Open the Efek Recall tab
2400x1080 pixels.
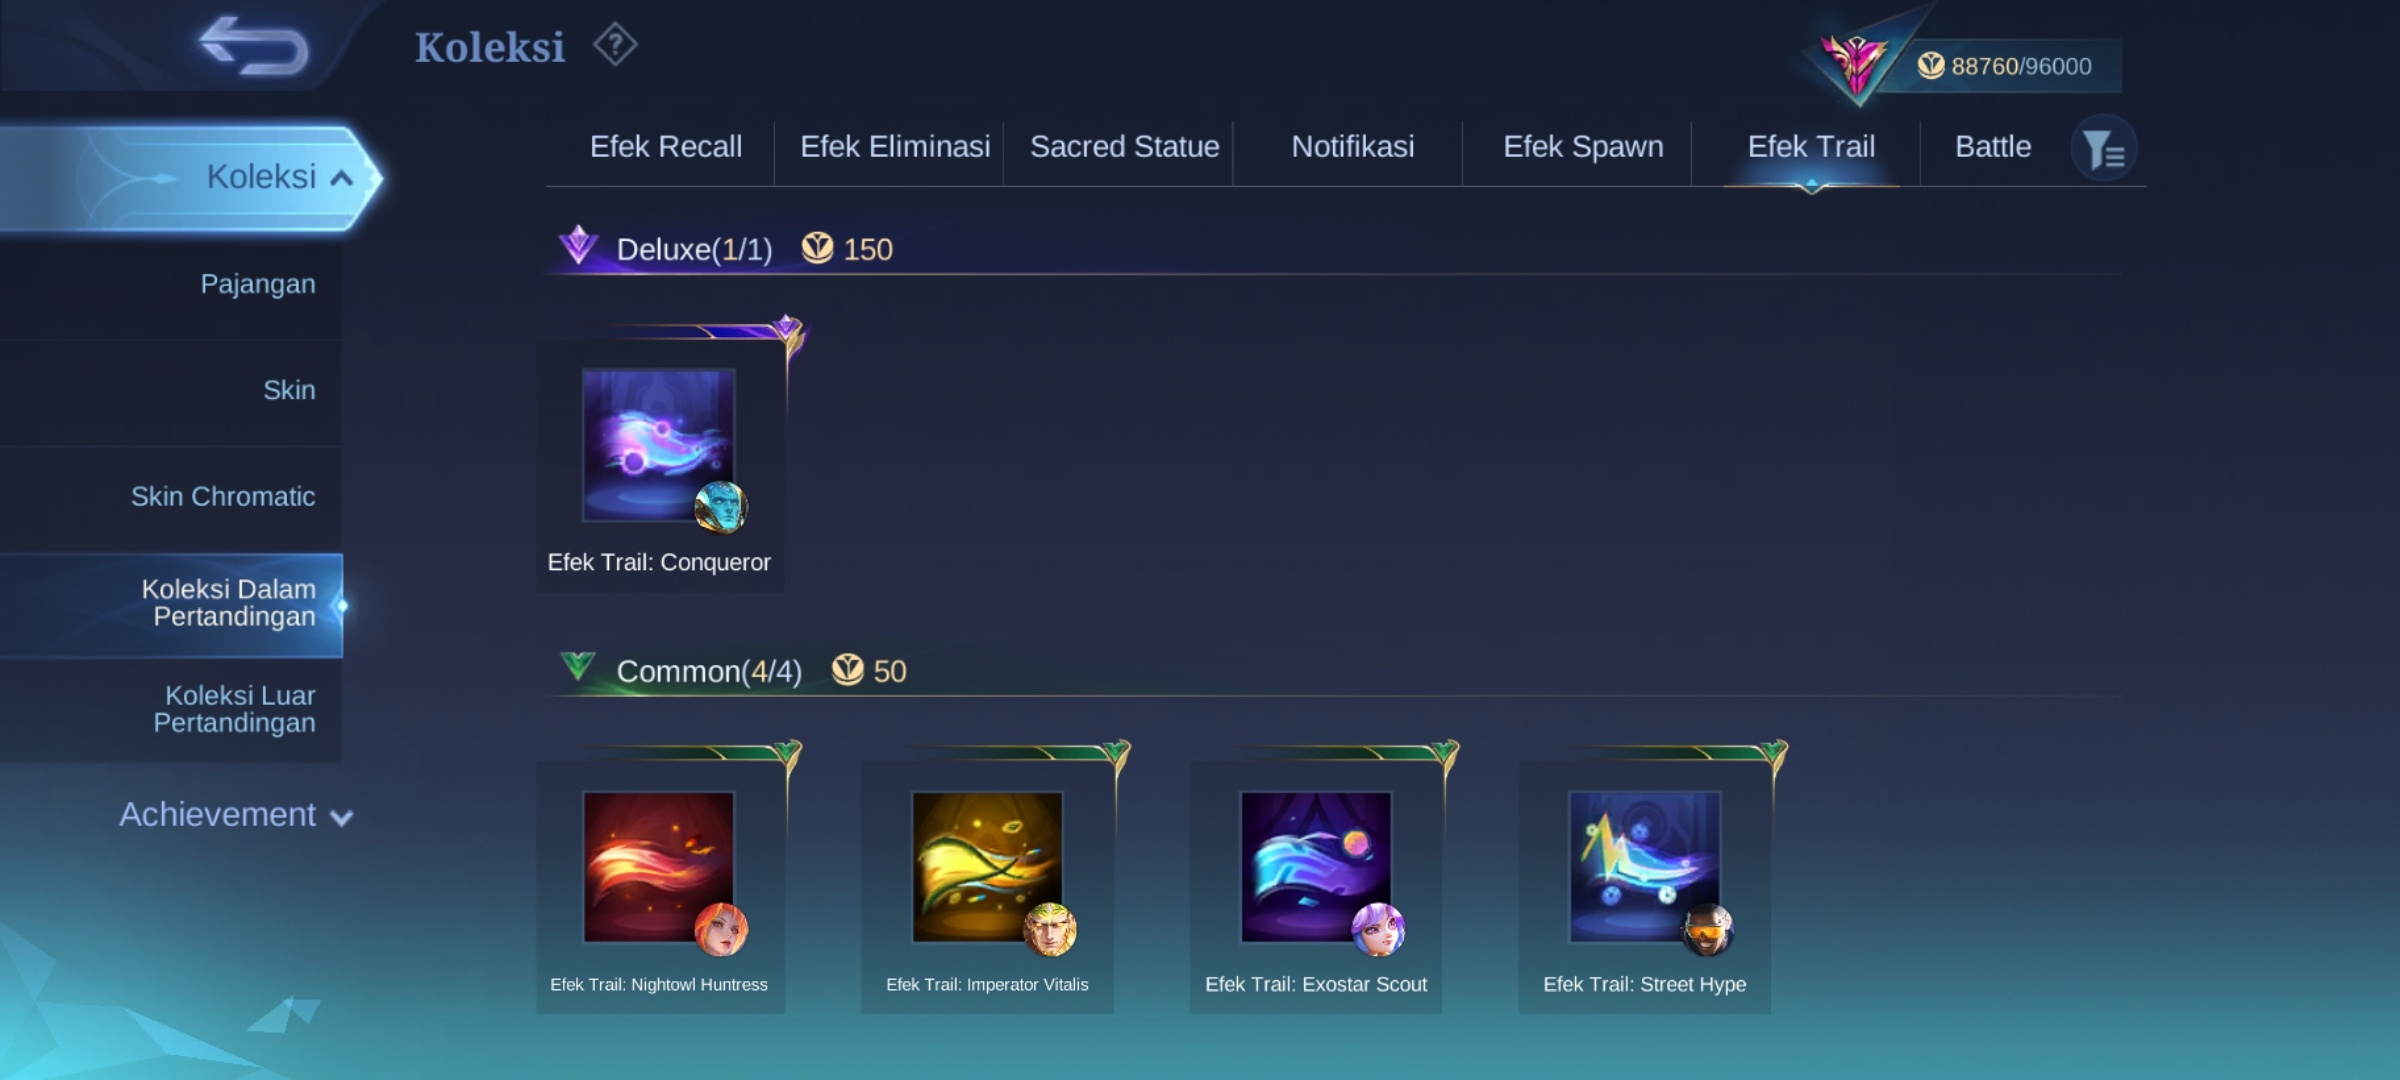tap(666, 147)
